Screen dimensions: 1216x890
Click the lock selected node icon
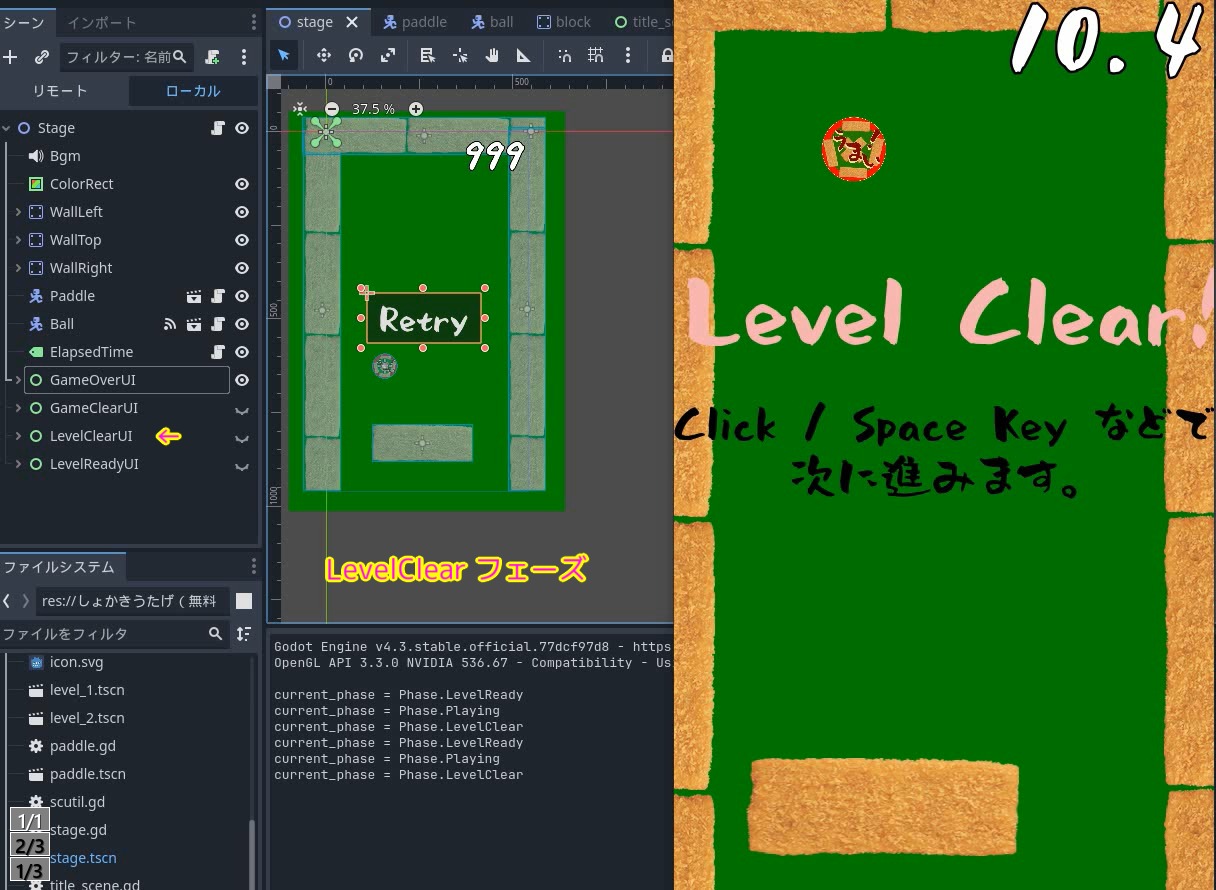click(x=666, y=55)
